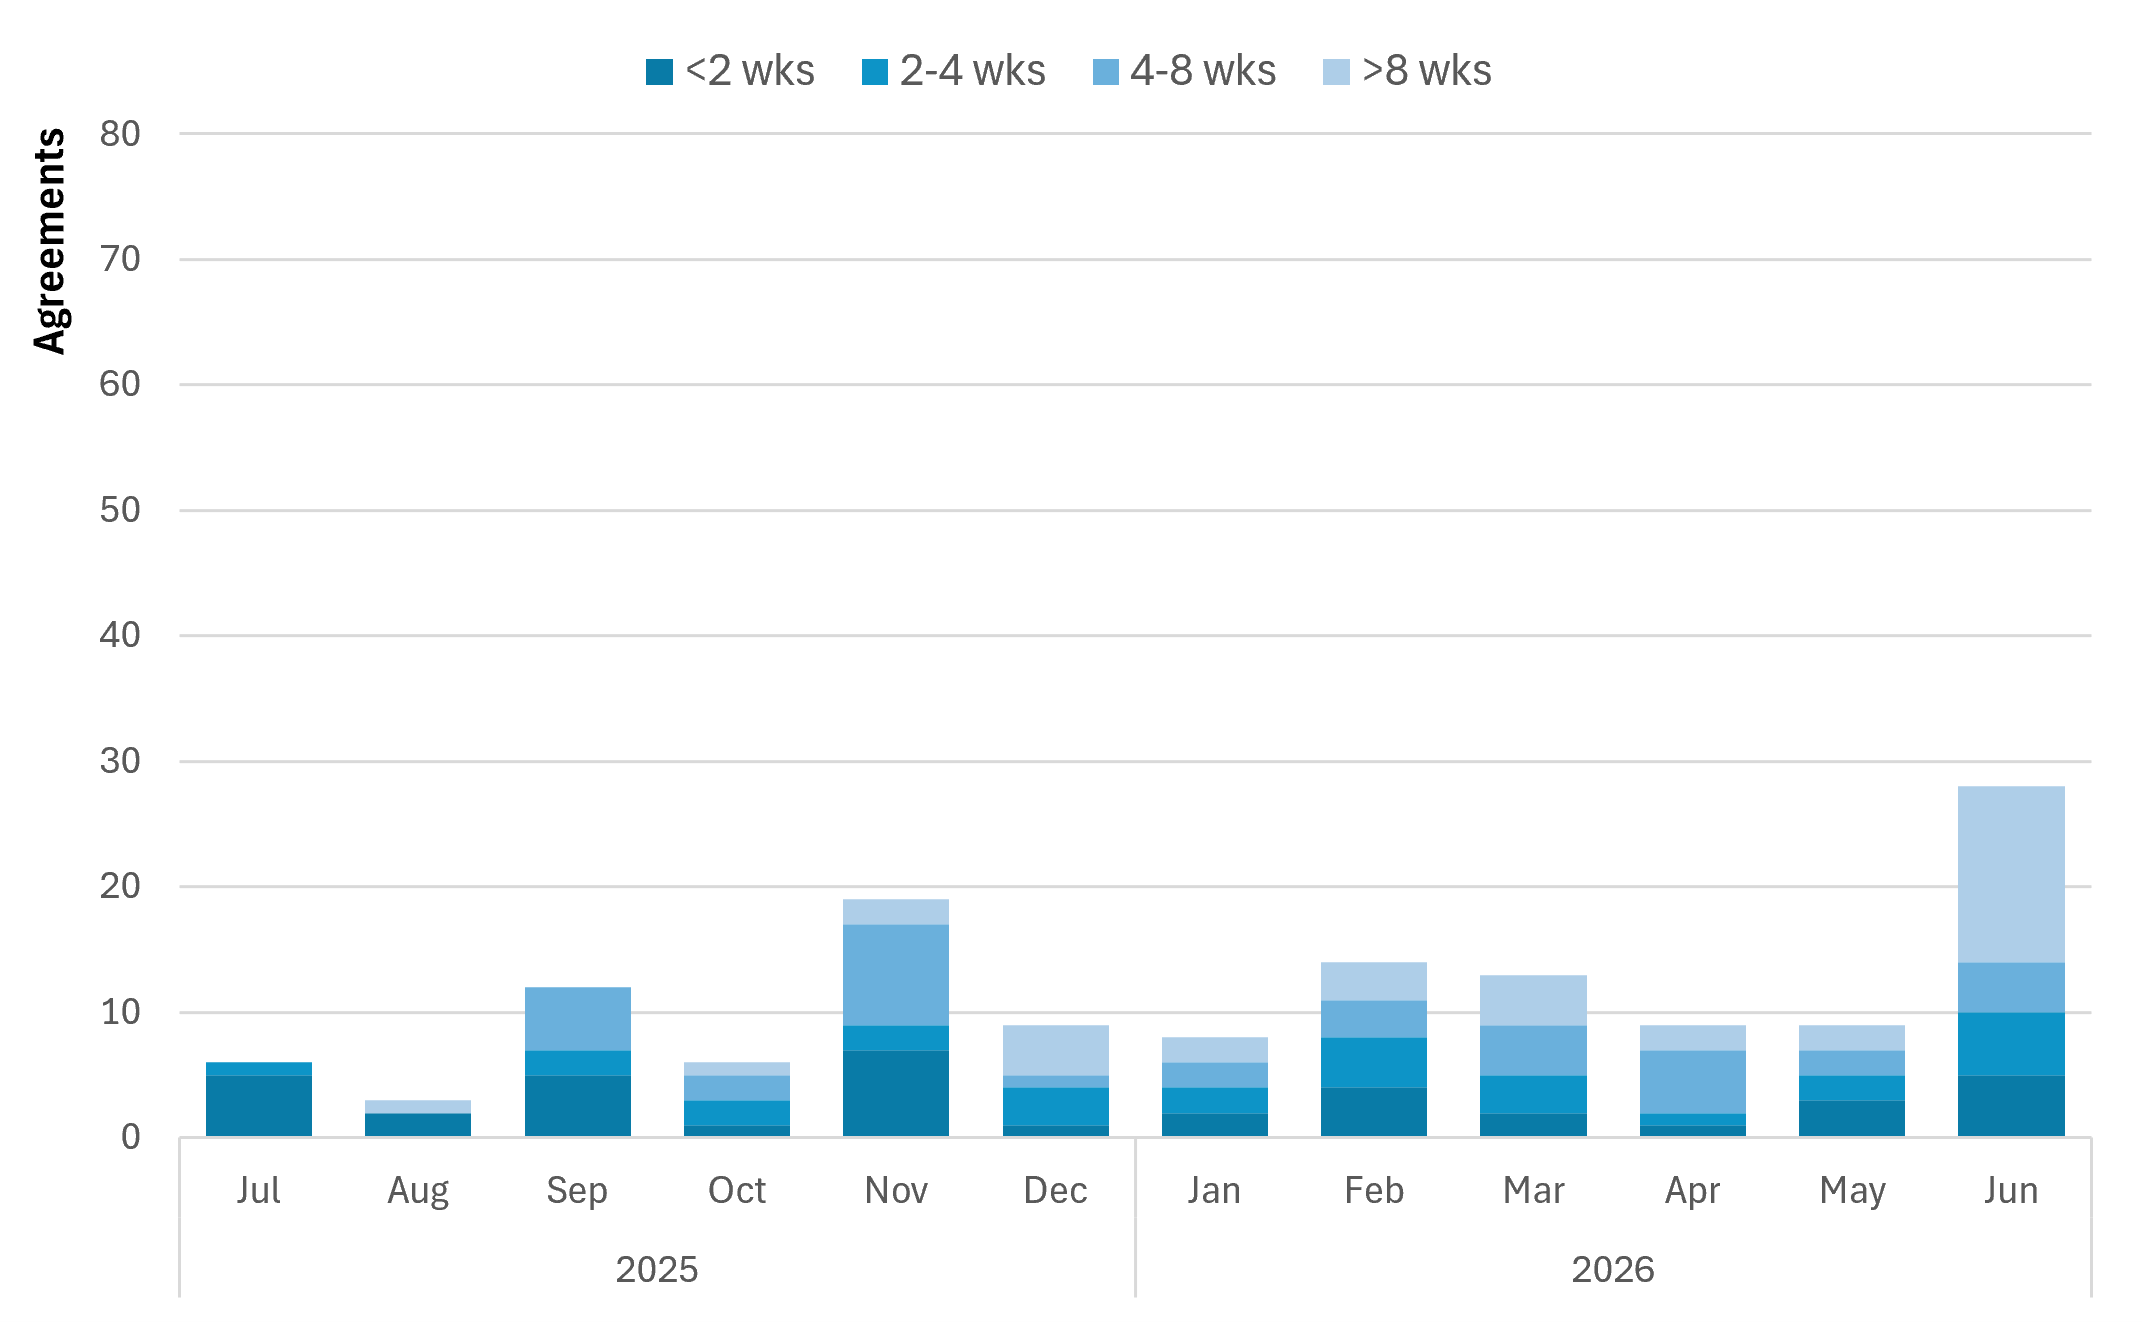Screen dimensions: 2142x1322
Task: Select the <2 wks legend label
Action: point(750,71)
